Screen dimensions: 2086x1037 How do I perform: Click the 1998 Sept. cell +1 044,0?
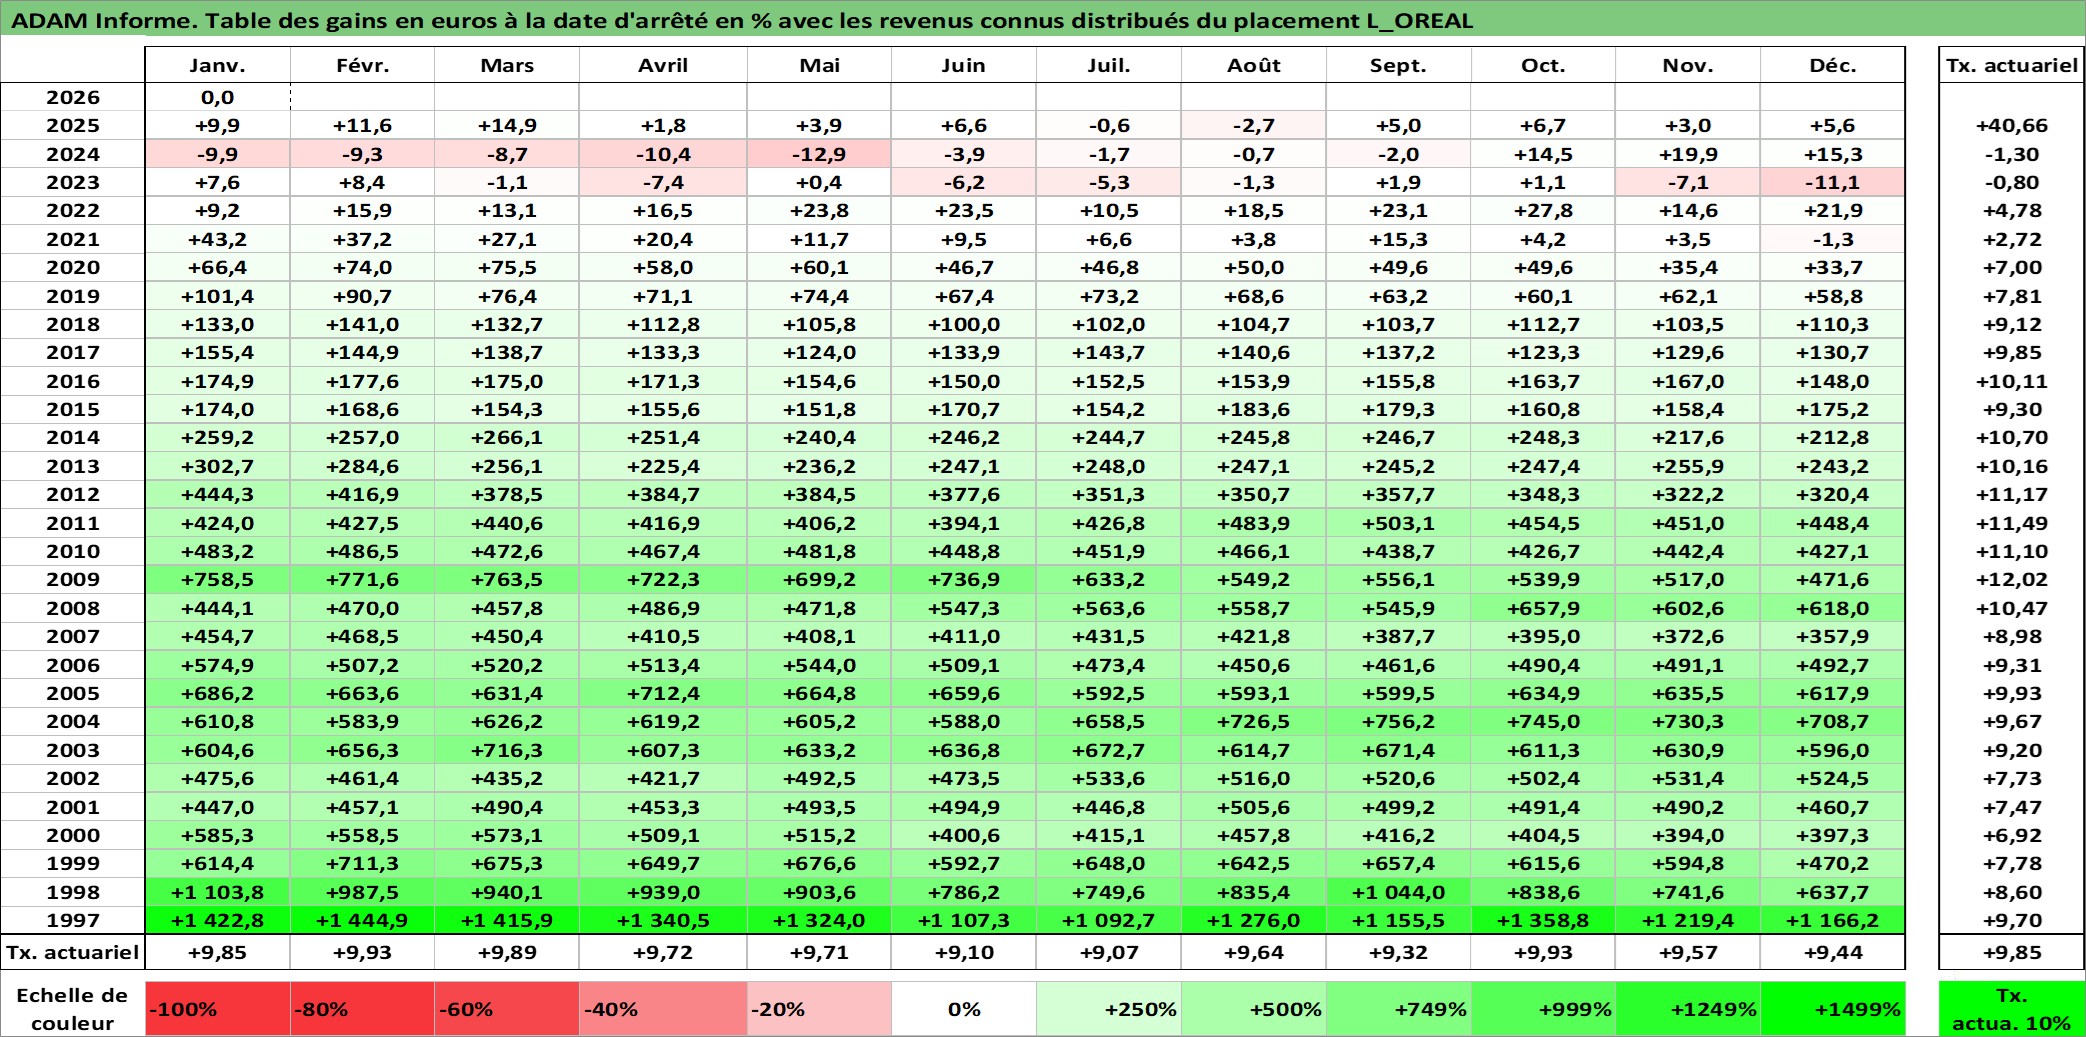1399,892
